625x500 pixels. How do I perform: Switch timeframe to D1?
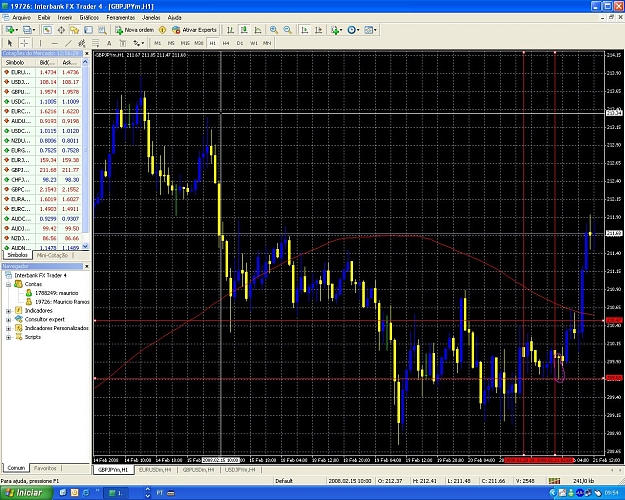240,43
